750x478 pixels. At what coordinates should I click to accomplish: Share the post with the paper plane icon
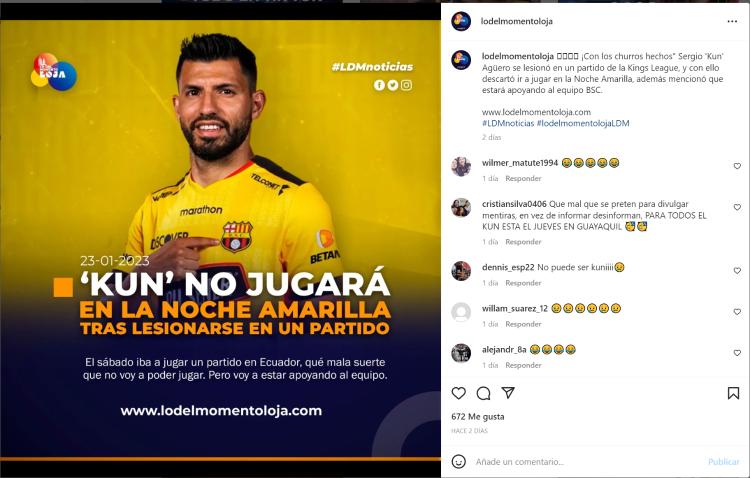tap(508, 393)
